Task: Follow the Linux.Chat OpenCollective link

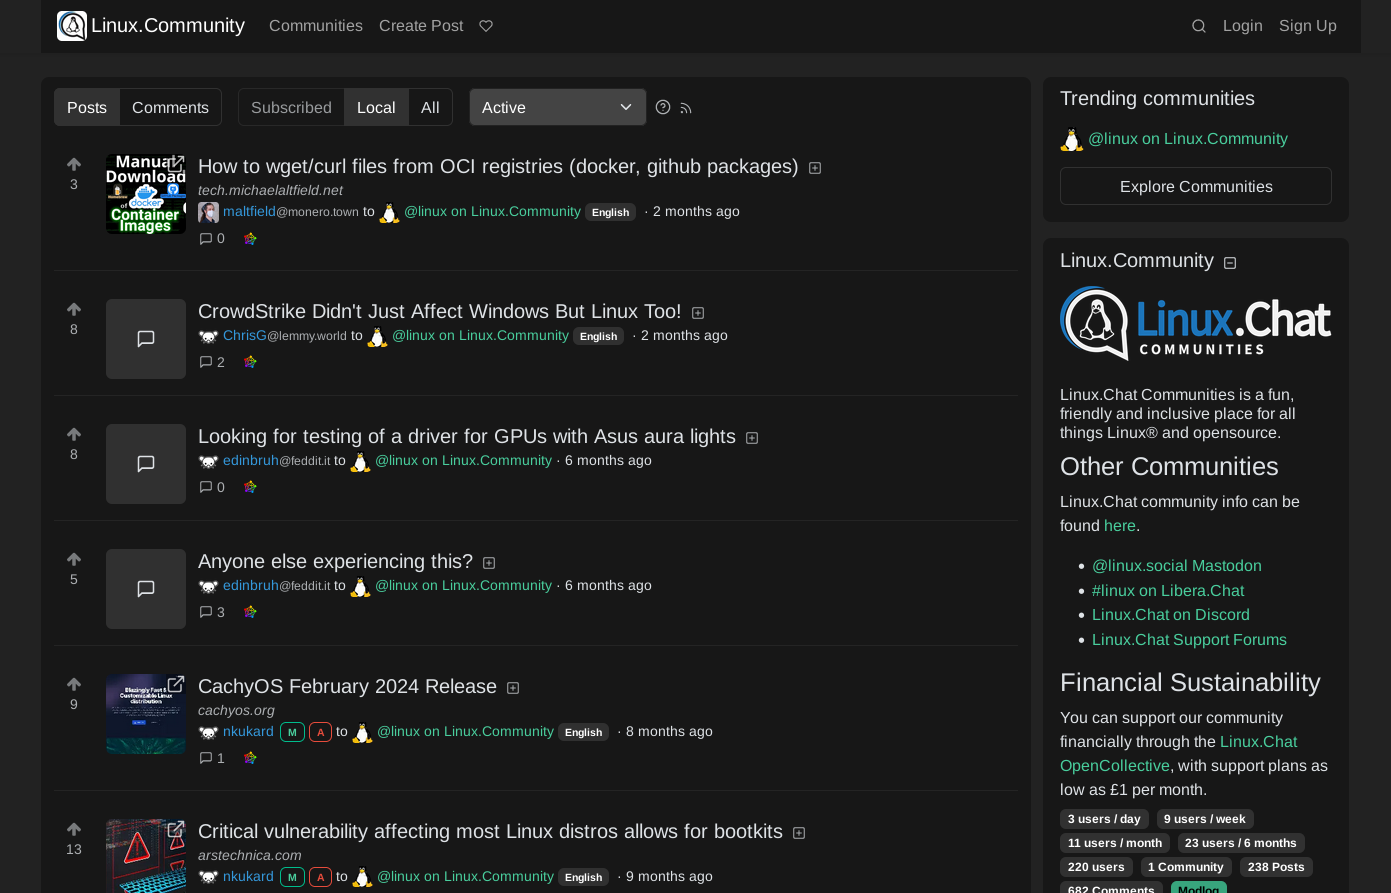Action: pos(1179,754)
